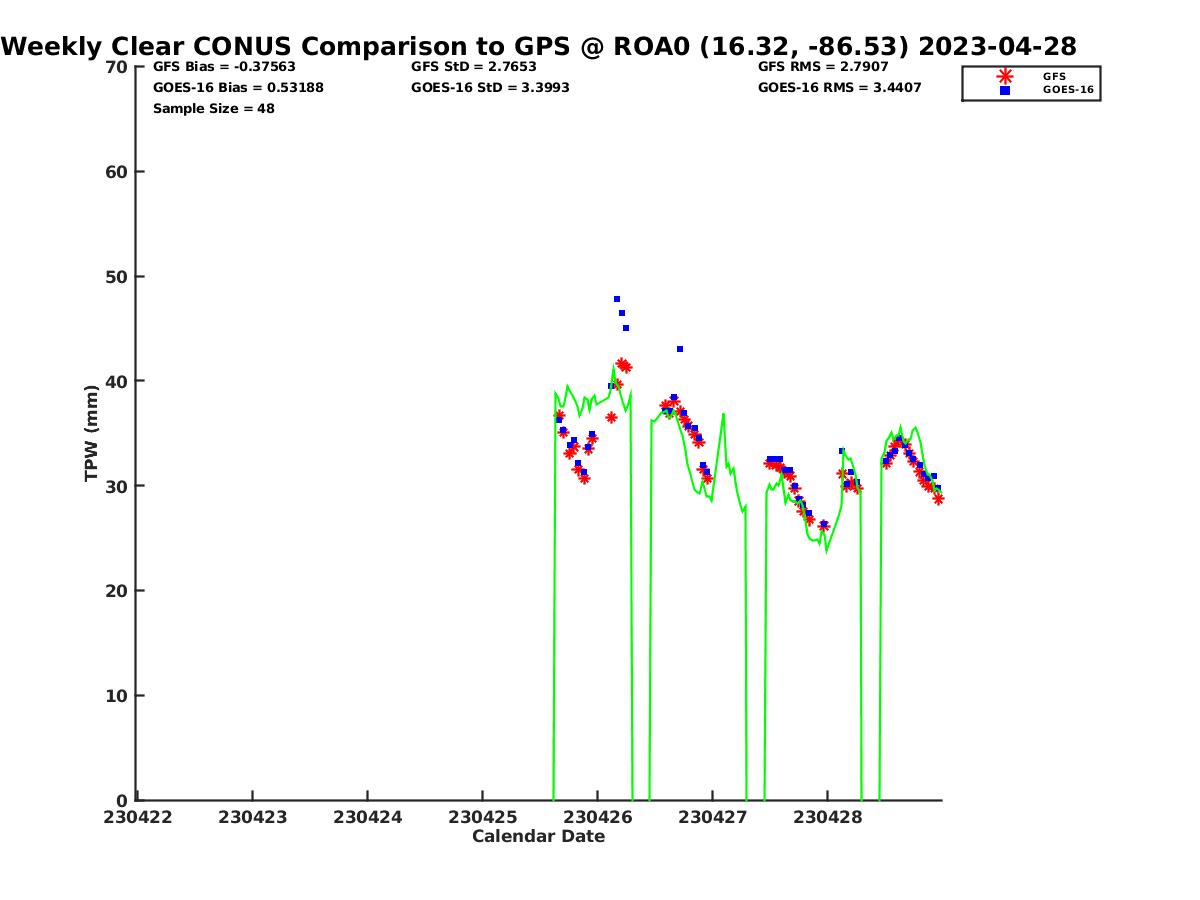Click the TPW (mm) y-axis label
Image resolution: width=1200 pixels, height=900 pixels.
[x=92, y=433]
